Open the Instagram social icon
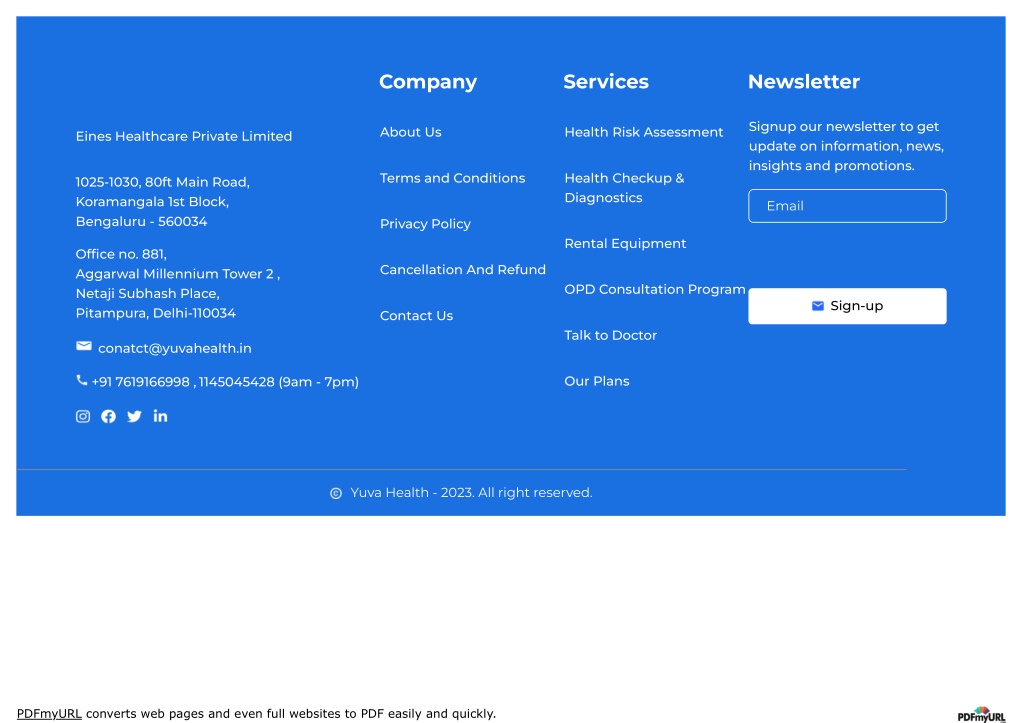Viewport: 1023px width, 723px height. [83, 416]
